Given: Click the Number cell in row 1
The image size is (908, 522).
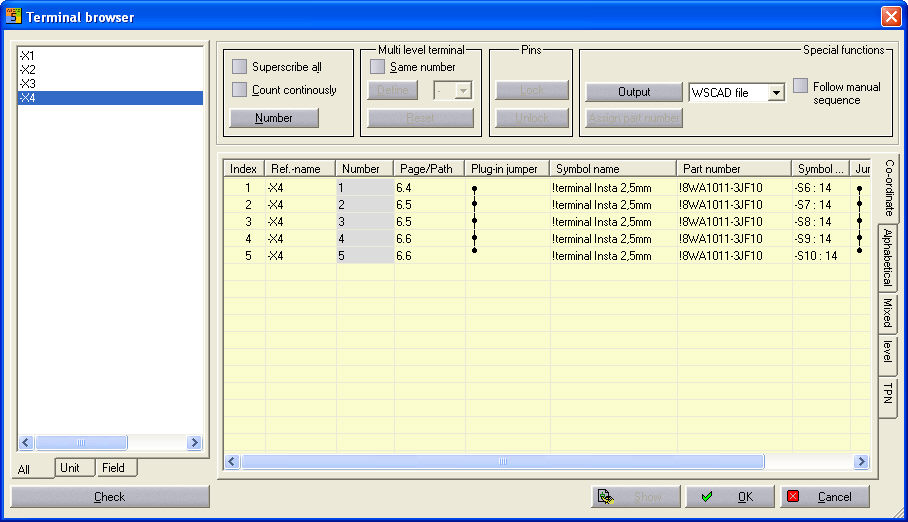Looking at the screenshot, I should coord(365,188).
